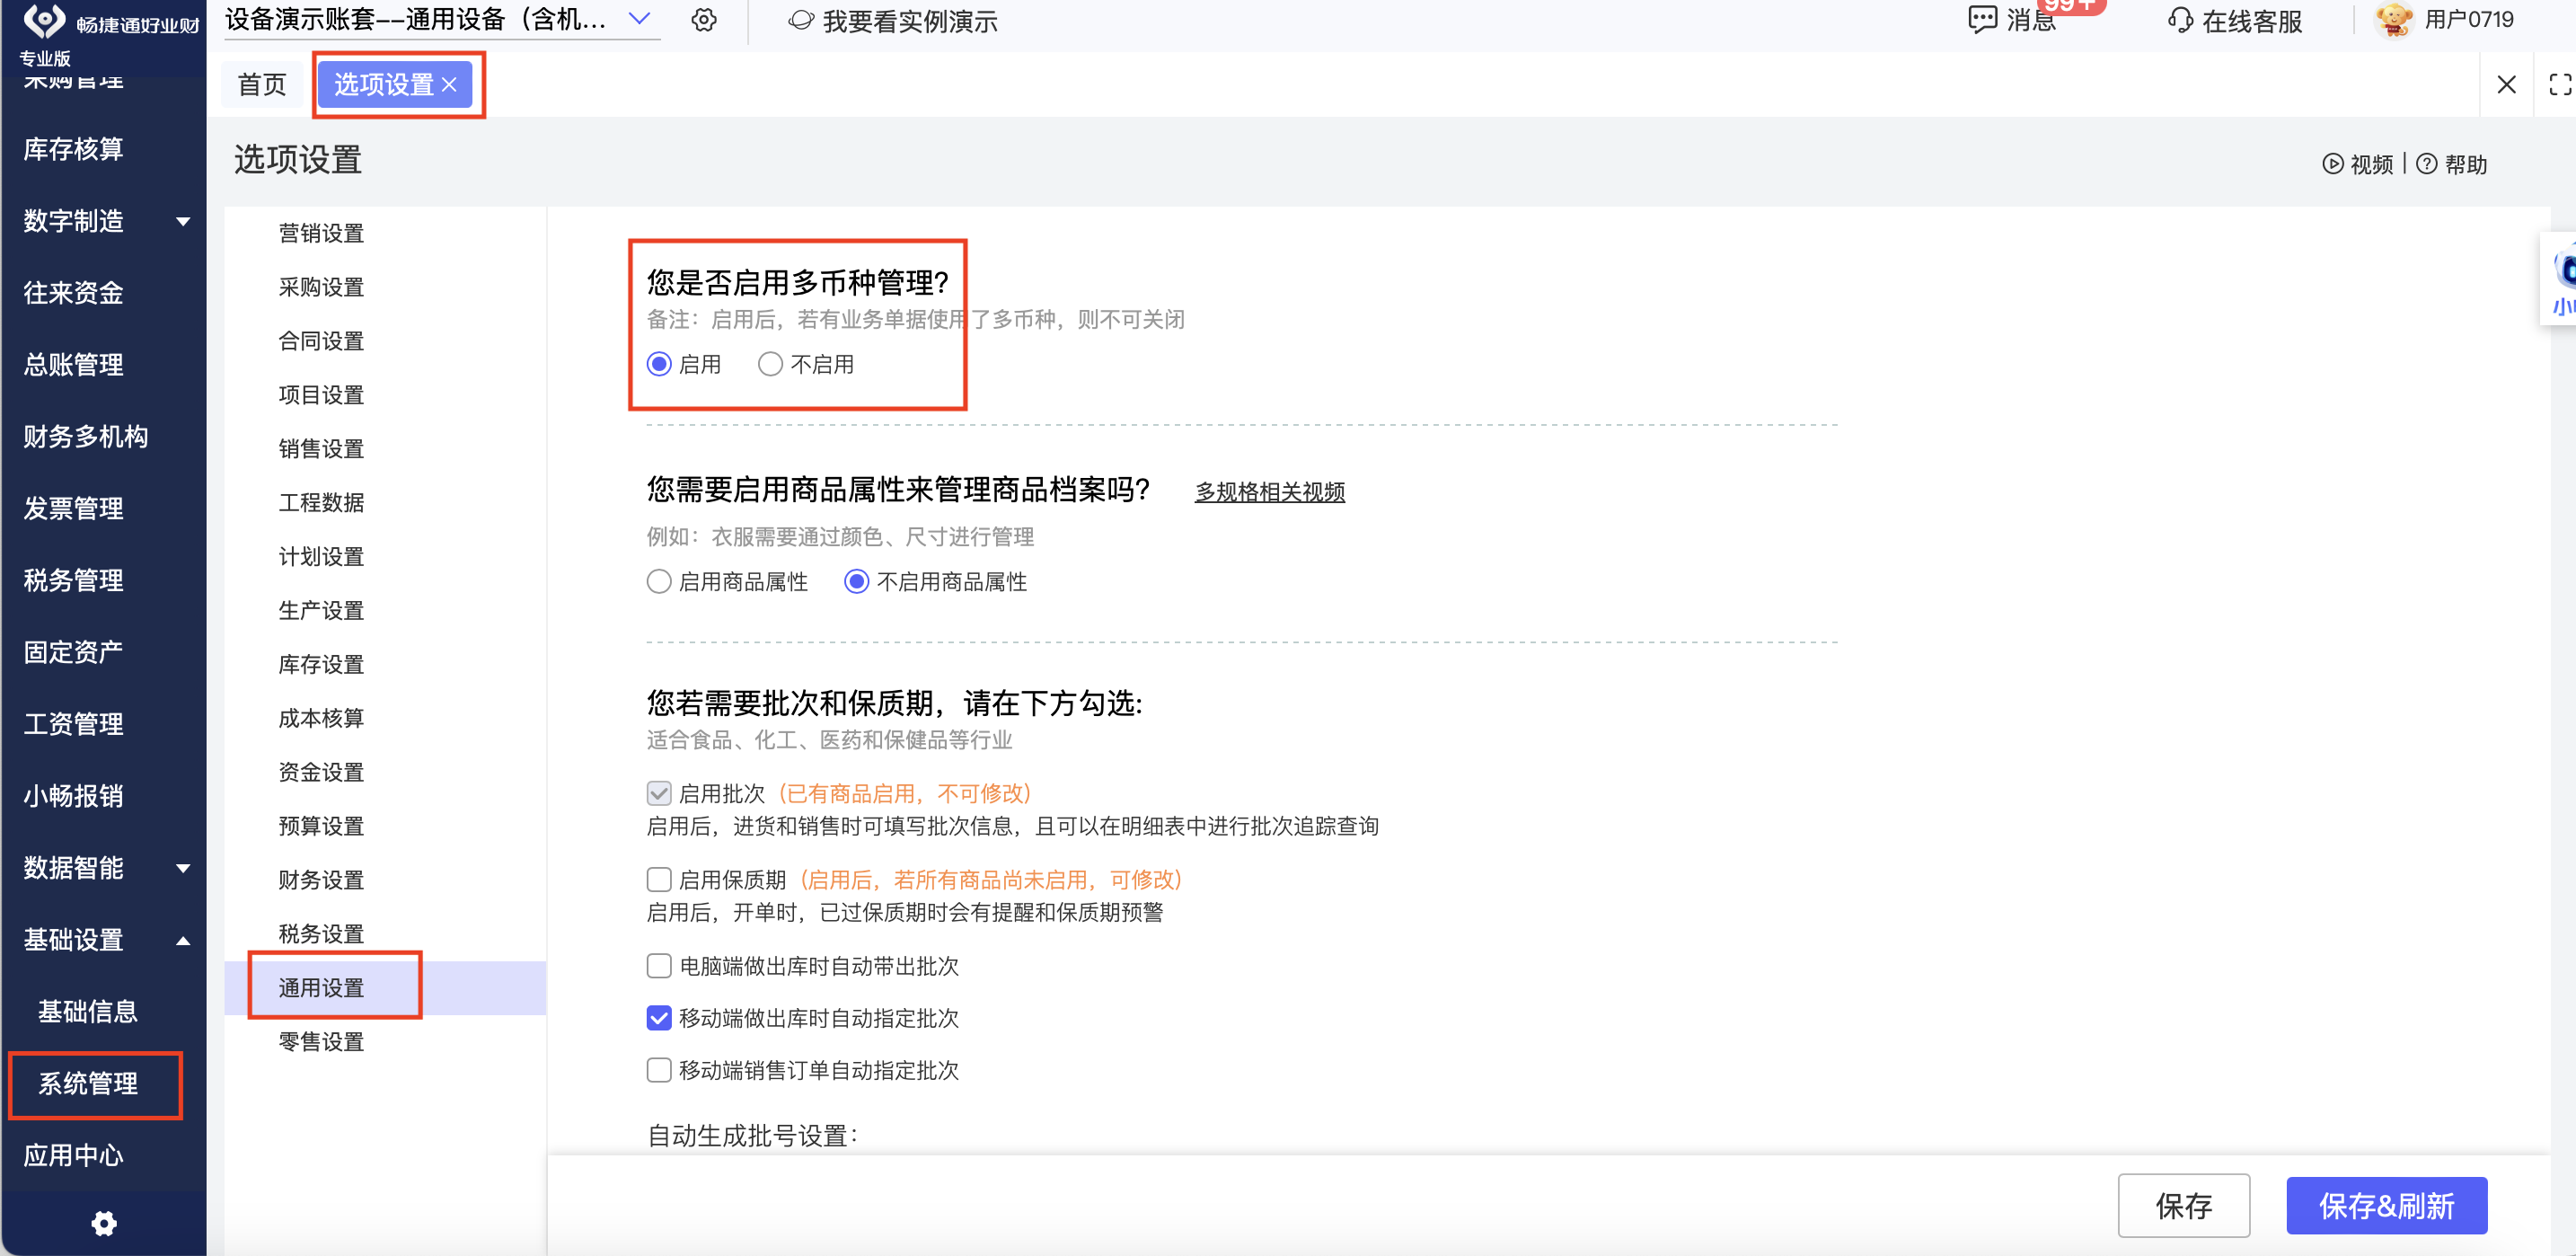Open the 帮助 question mark icon

tap(2426, 164)
